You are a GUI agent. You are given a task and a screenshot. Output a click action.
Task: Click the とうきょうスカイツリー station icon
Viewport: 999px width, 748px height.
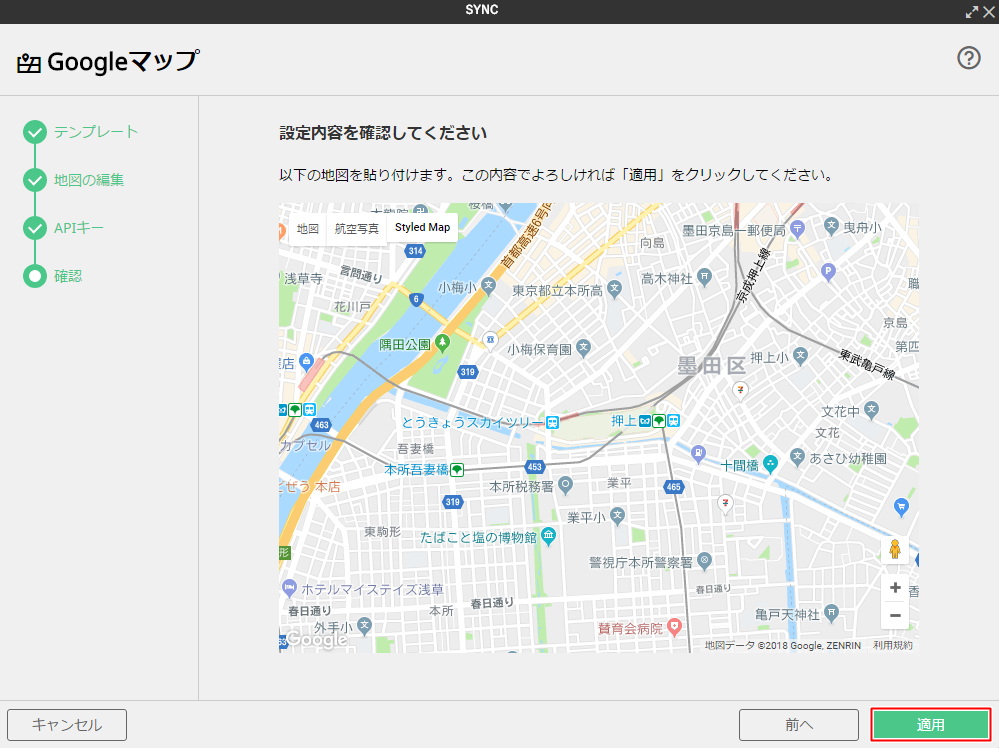tap(552, 422)
